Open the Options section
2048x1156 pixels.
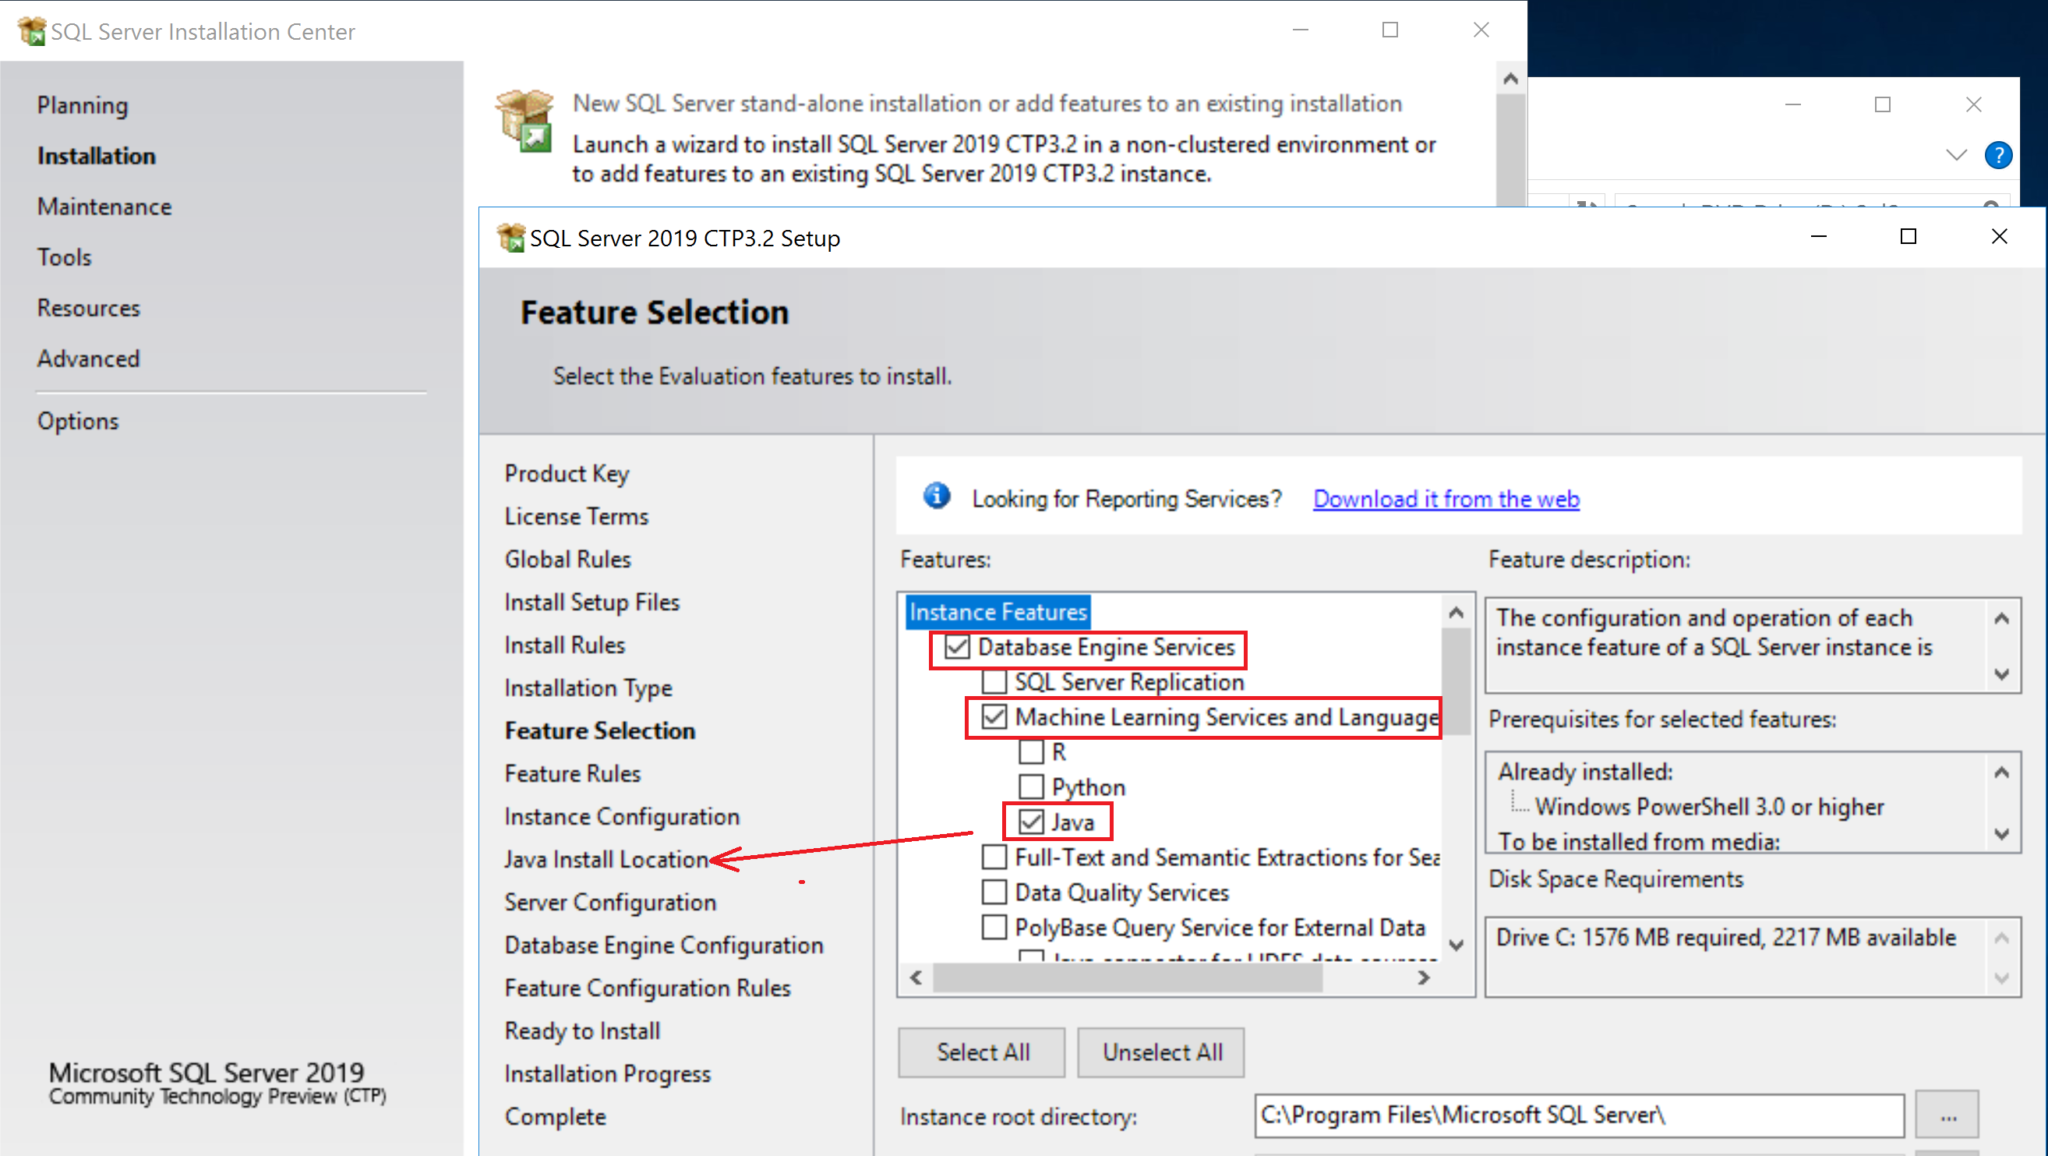pos(78,421)
